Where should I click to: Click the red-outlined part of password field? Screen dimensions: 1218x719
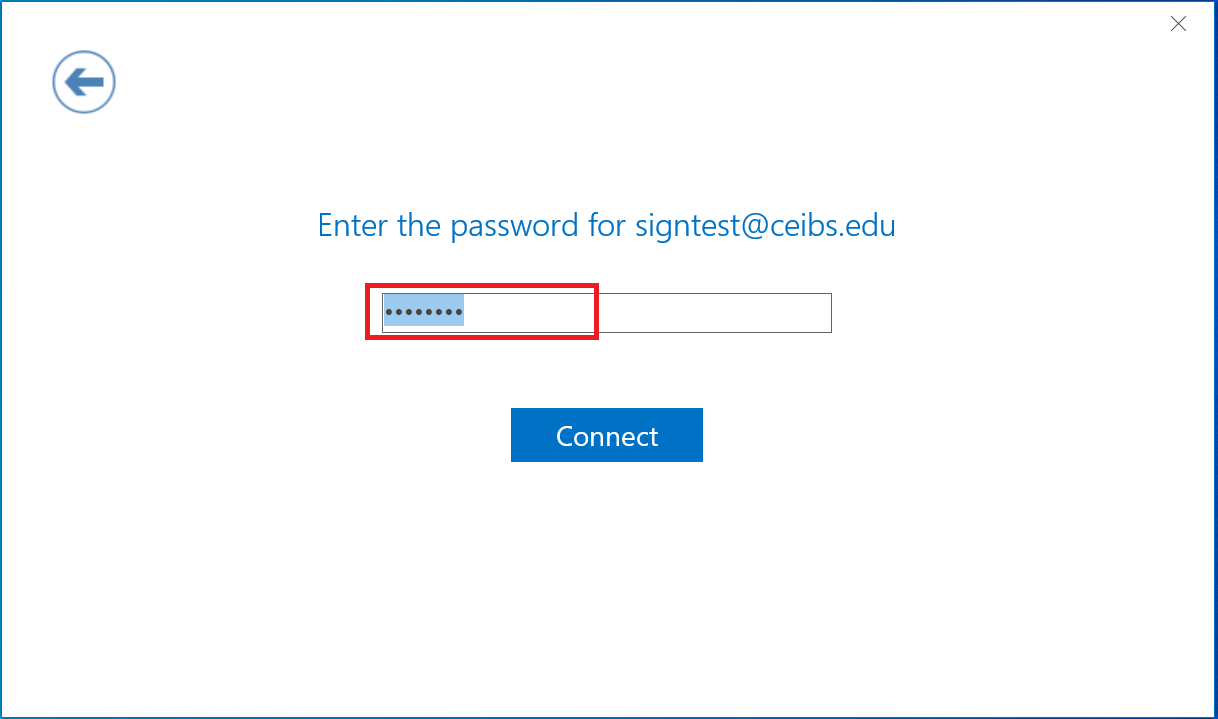coord(482,312)
